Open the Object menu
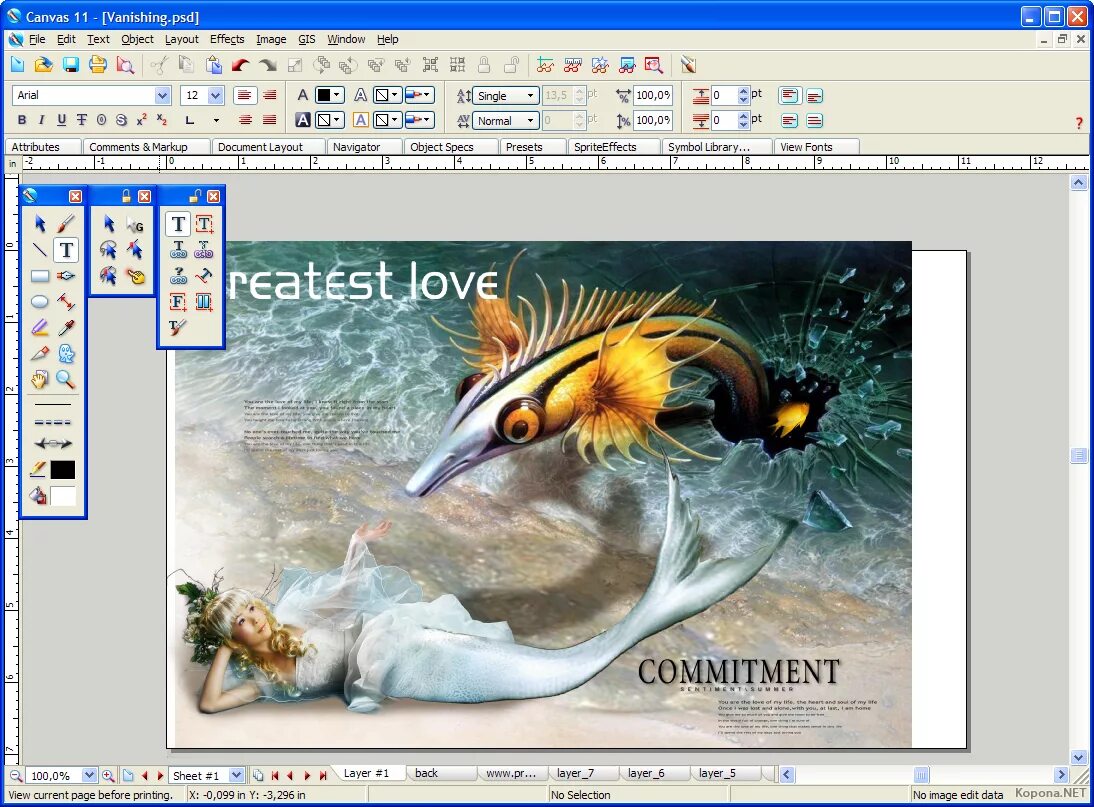 137,39
